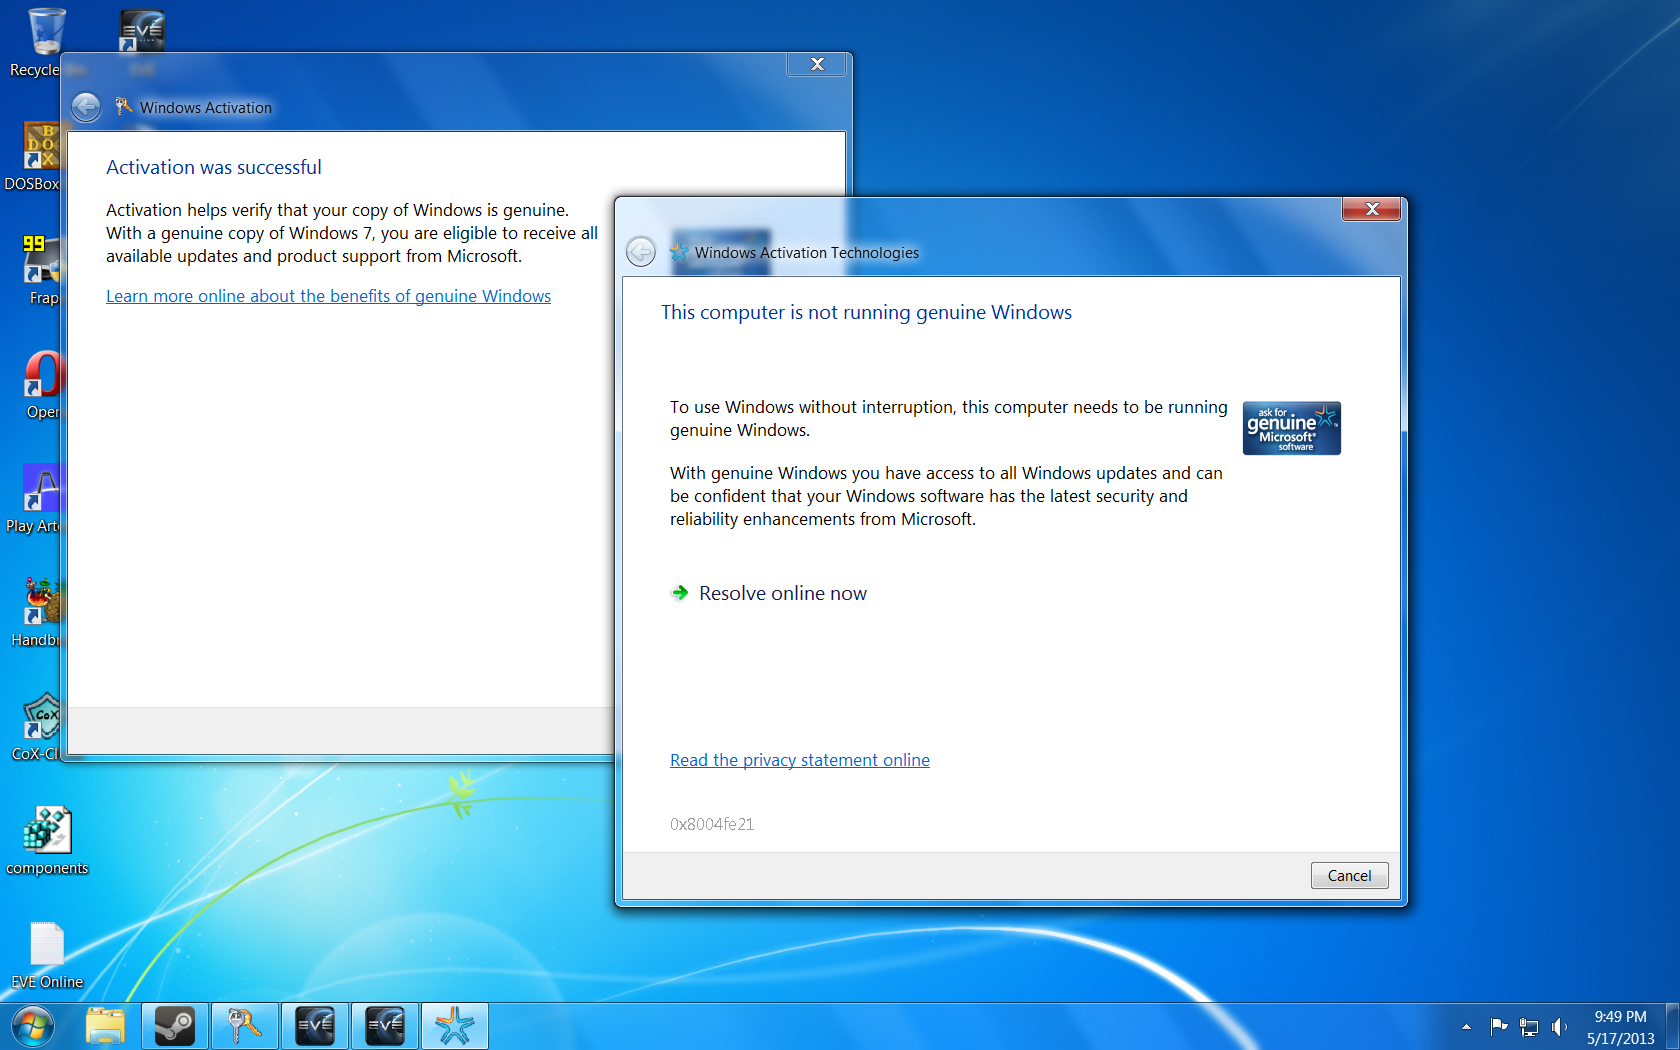Click the volume speaker tray icon
Viewport: 1680px width, 1050px height.
[1559, 1027]
